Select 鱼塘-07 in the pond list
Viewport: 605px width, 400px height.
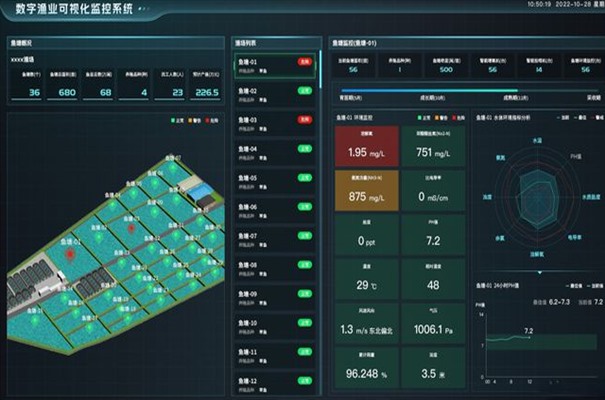[x=275, y=240]
